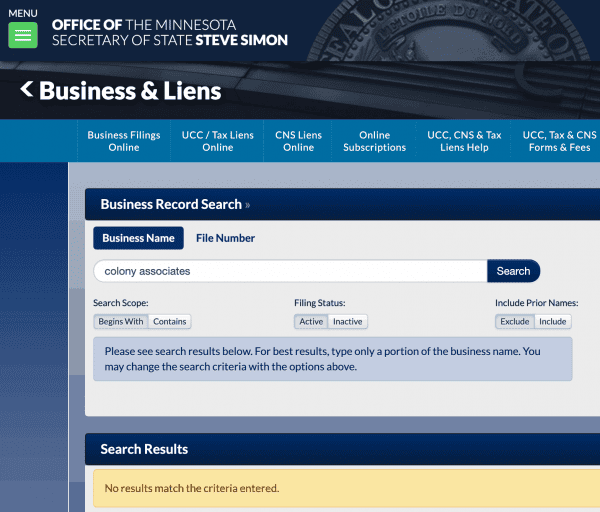
Task: Set Search Scope to Begins With
Action: (x=121, y=321)
